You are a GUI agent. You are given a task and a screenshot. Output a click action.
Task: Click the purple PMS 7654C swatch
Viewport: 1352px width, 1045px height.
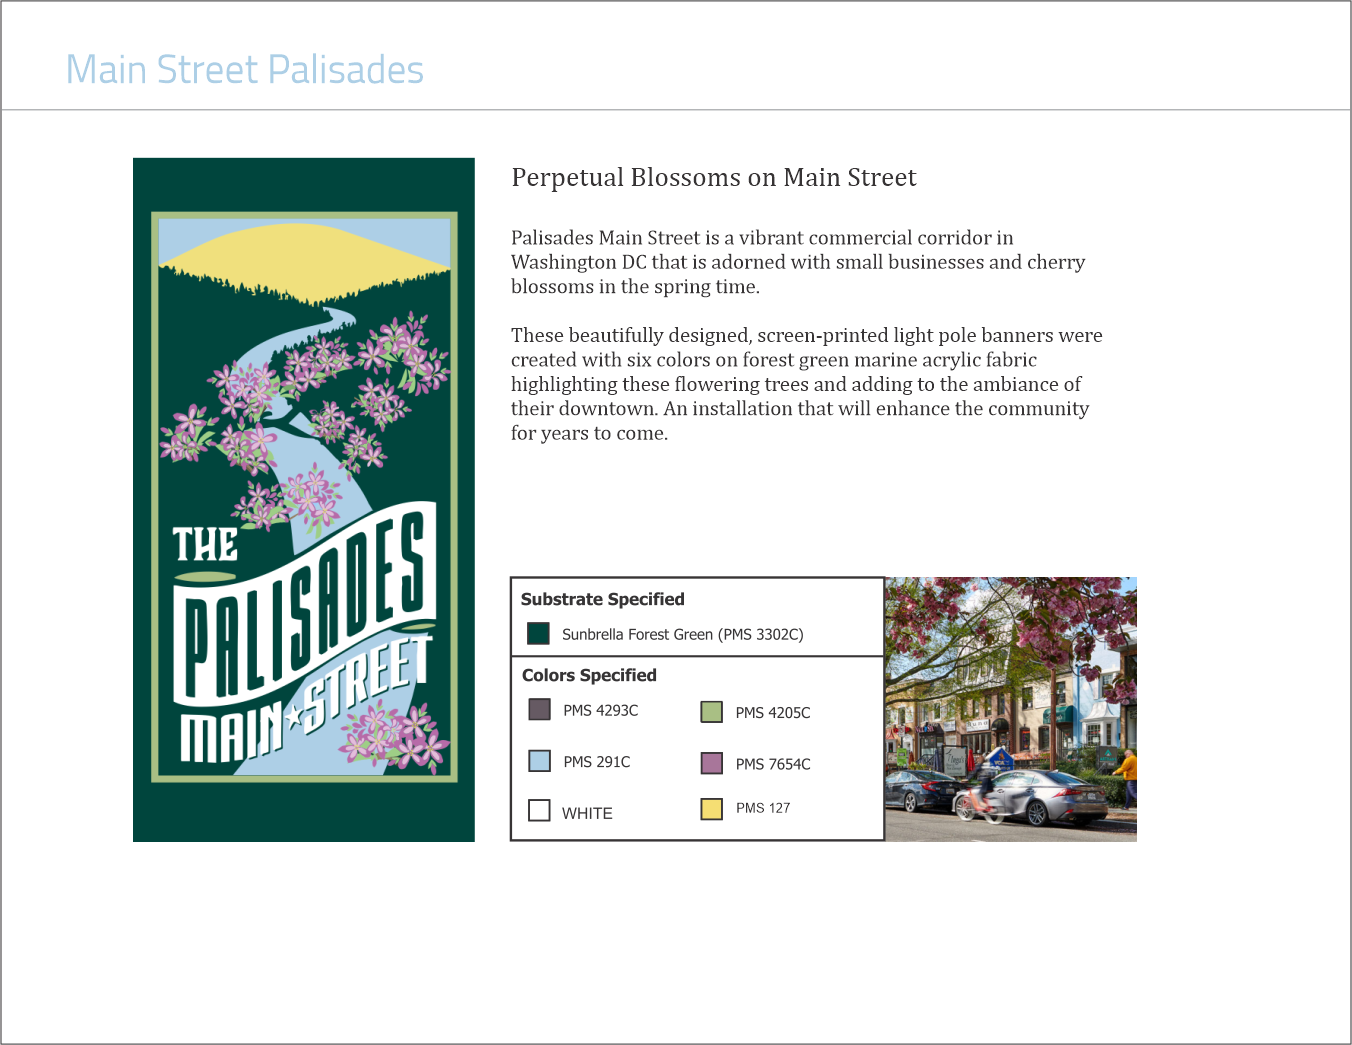tap(711, 763)
